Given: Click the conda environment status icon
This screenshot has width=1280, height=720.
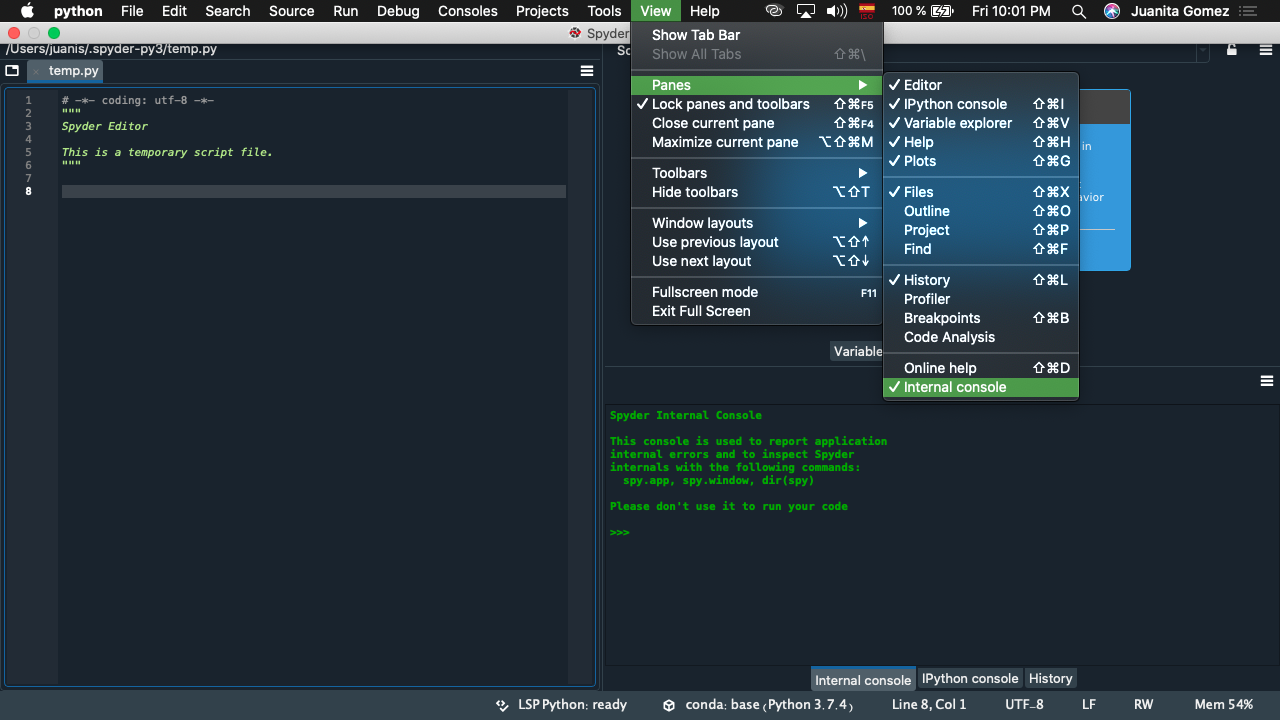Looking at the screenshot, I should [x=669, y=705].
